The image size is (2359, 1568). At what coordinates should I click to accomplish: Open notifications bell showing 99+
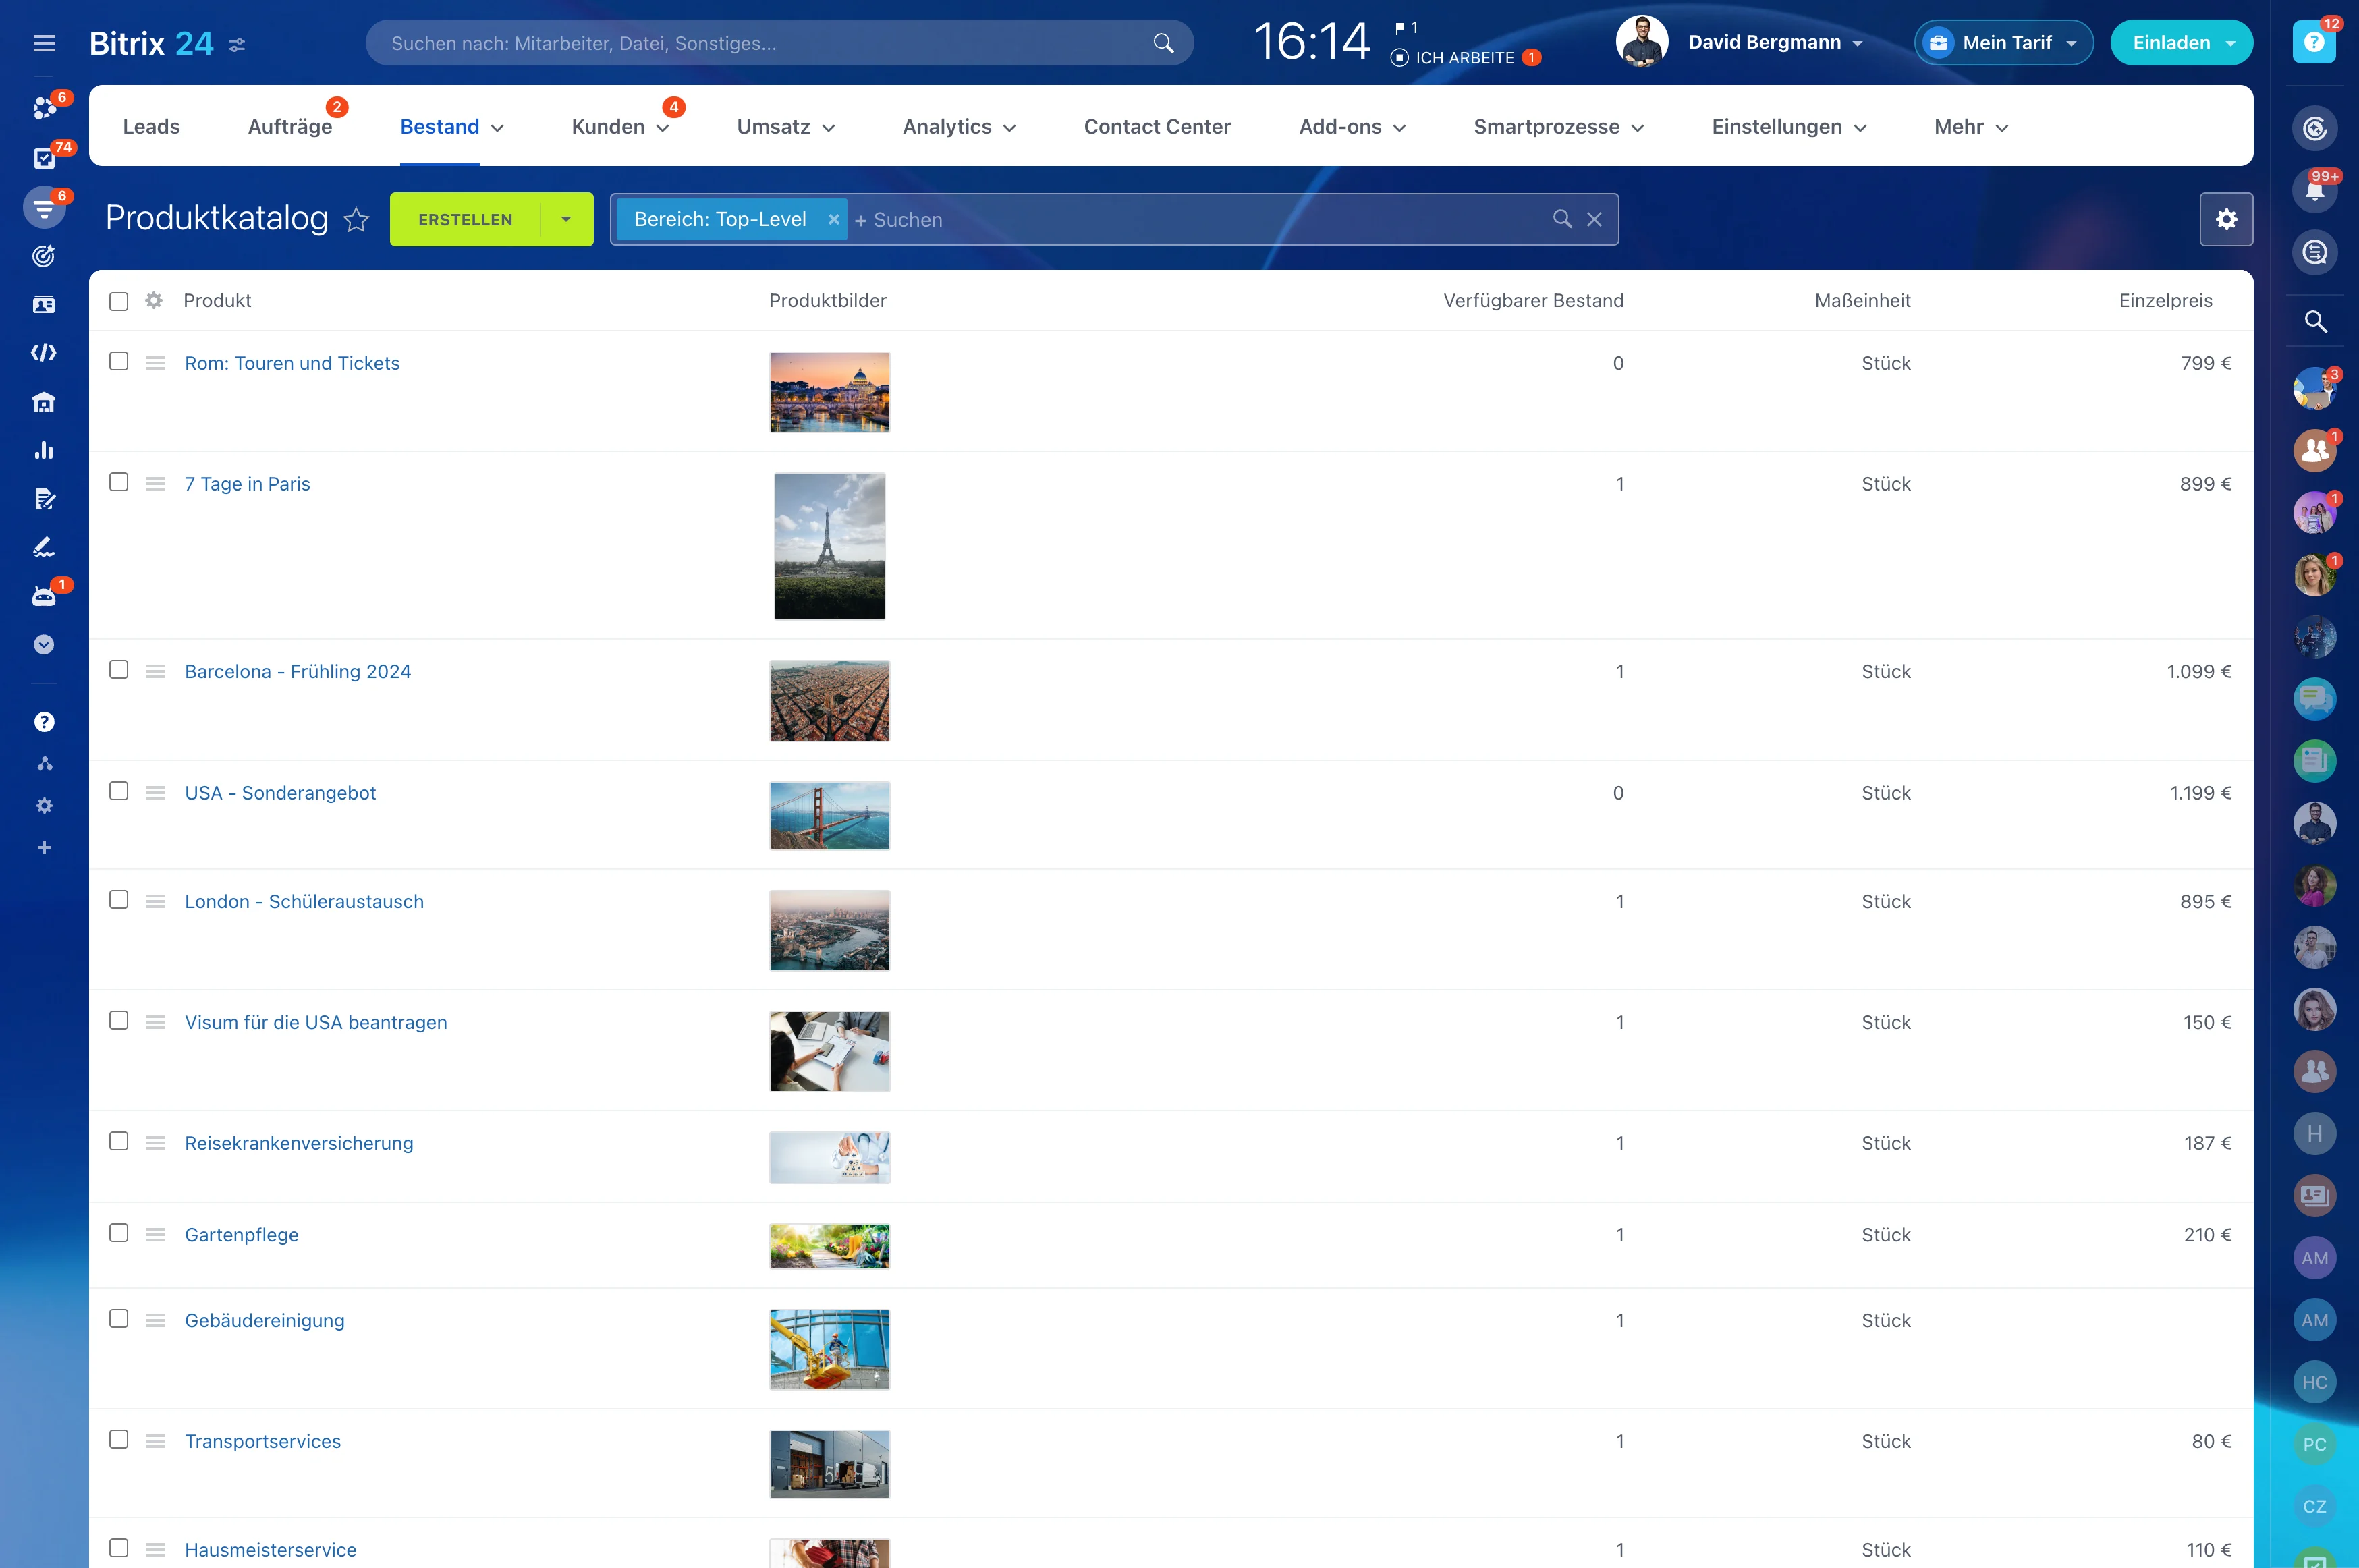coord(2316,190)
